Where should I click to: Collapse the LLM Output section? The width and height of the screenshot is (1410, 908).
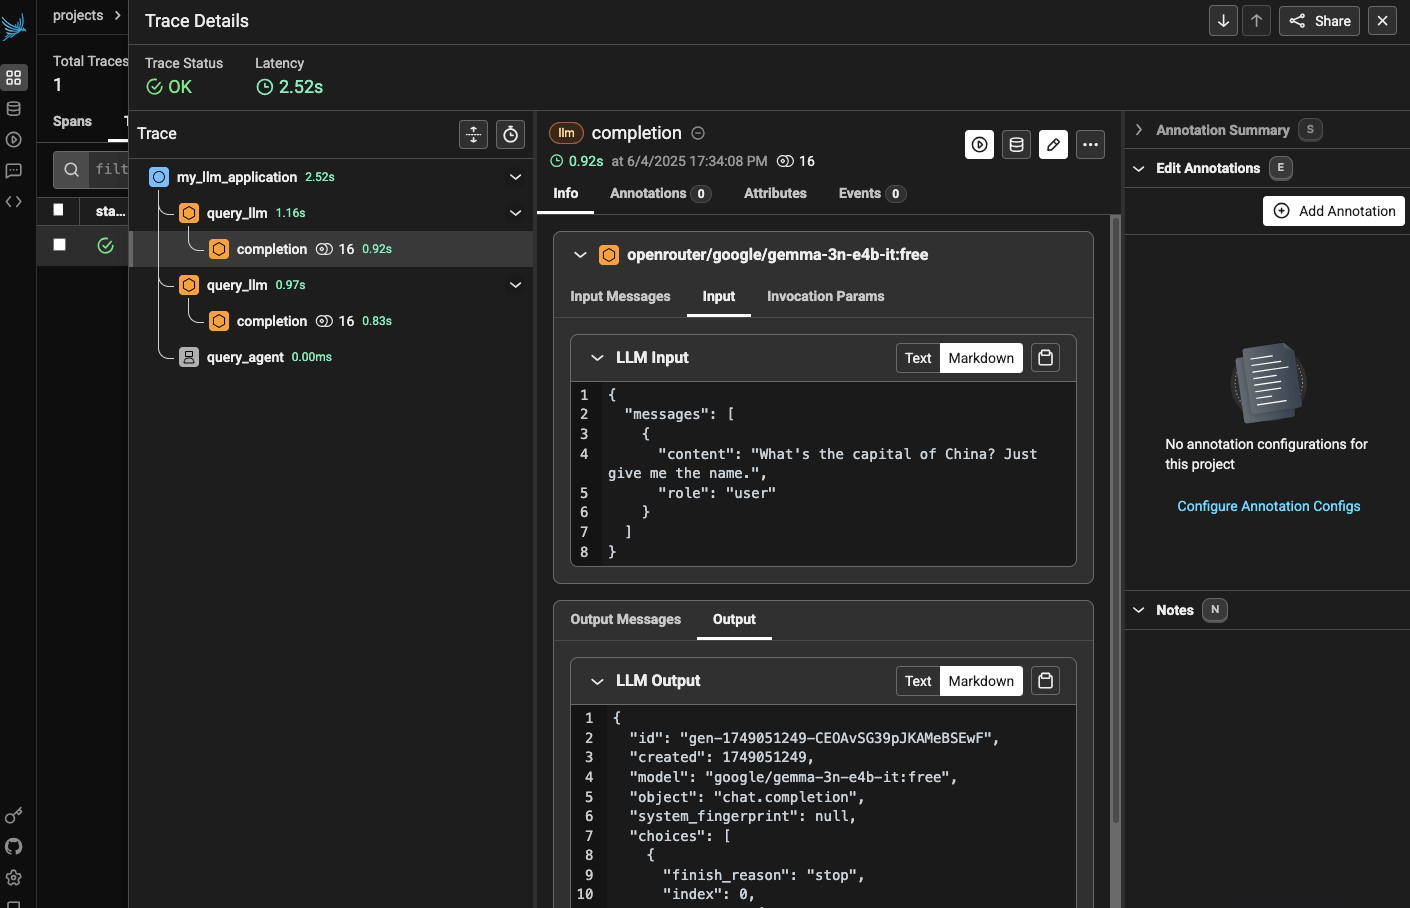(x=597, y=681)
